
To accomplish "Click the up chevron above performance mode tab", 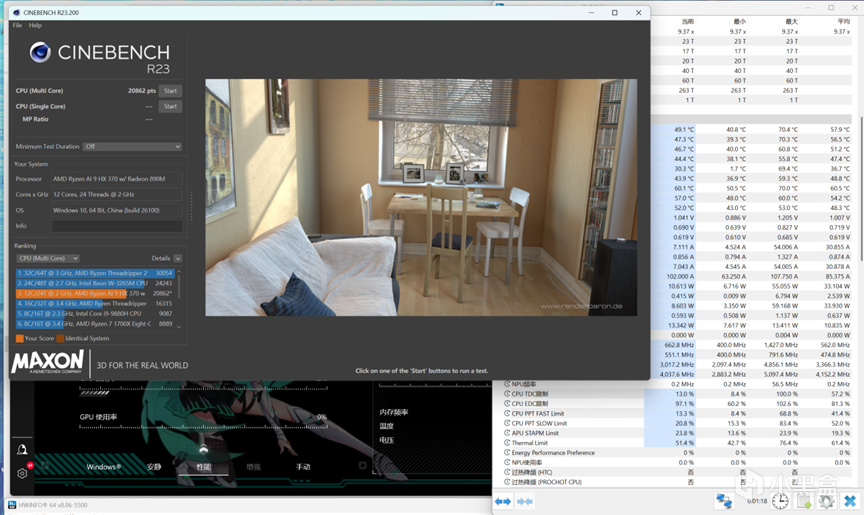I will [x=203, y=449].
